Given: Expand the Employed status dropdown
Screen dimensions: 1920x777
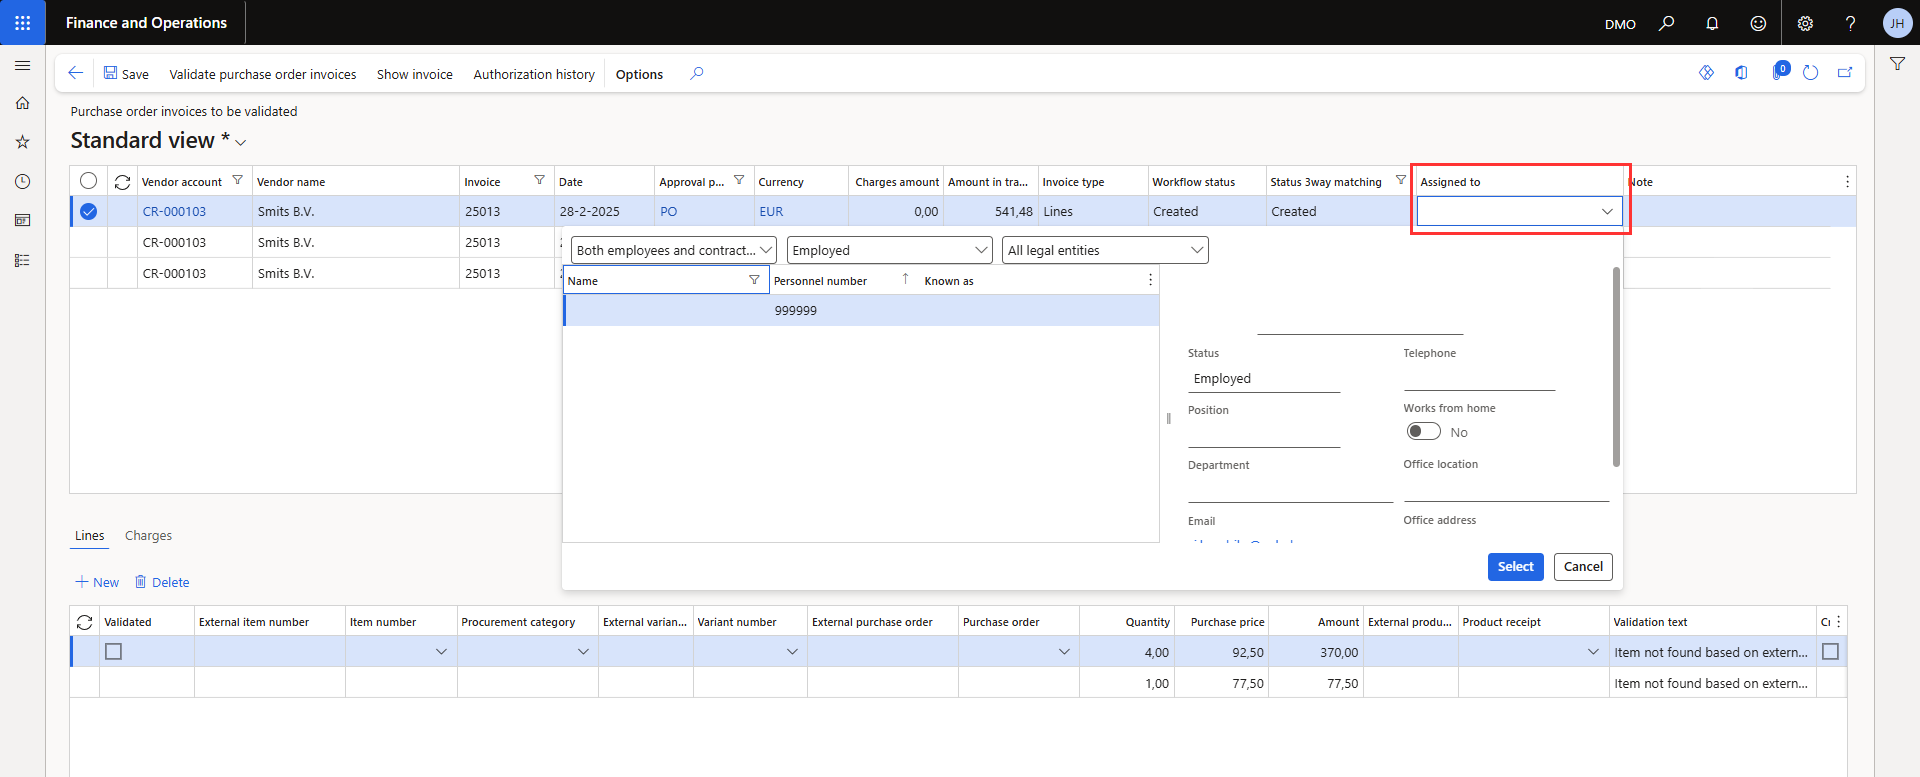Looking at the screenshot, I should click(981, 250).
